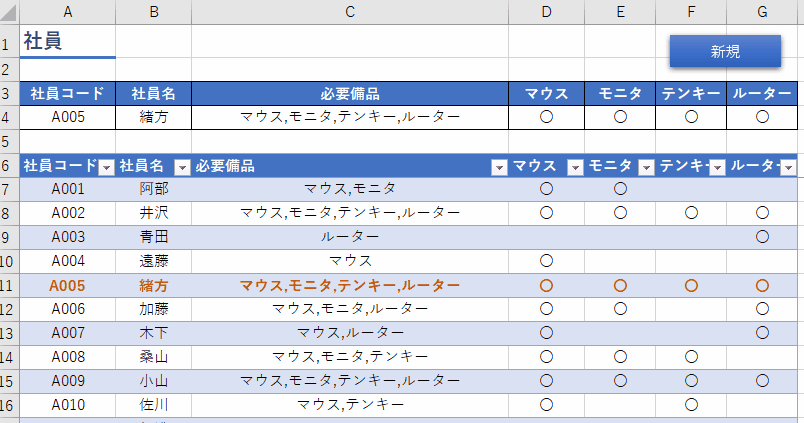Click the 新規 button

[725, 51]
